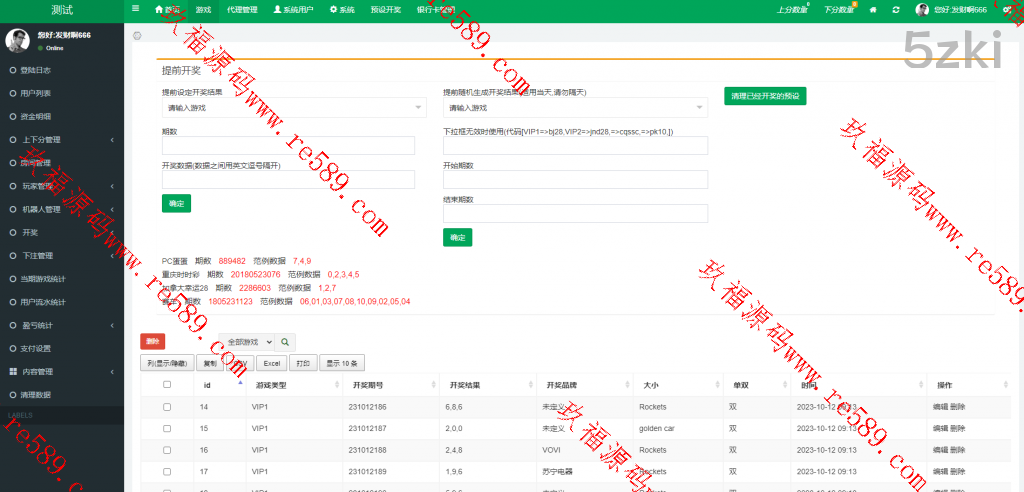Image resolution: width=1024 pixels, height=492 pixels.
Task: Click the refresh icon in top bar
Action: [x=894, y=9]
